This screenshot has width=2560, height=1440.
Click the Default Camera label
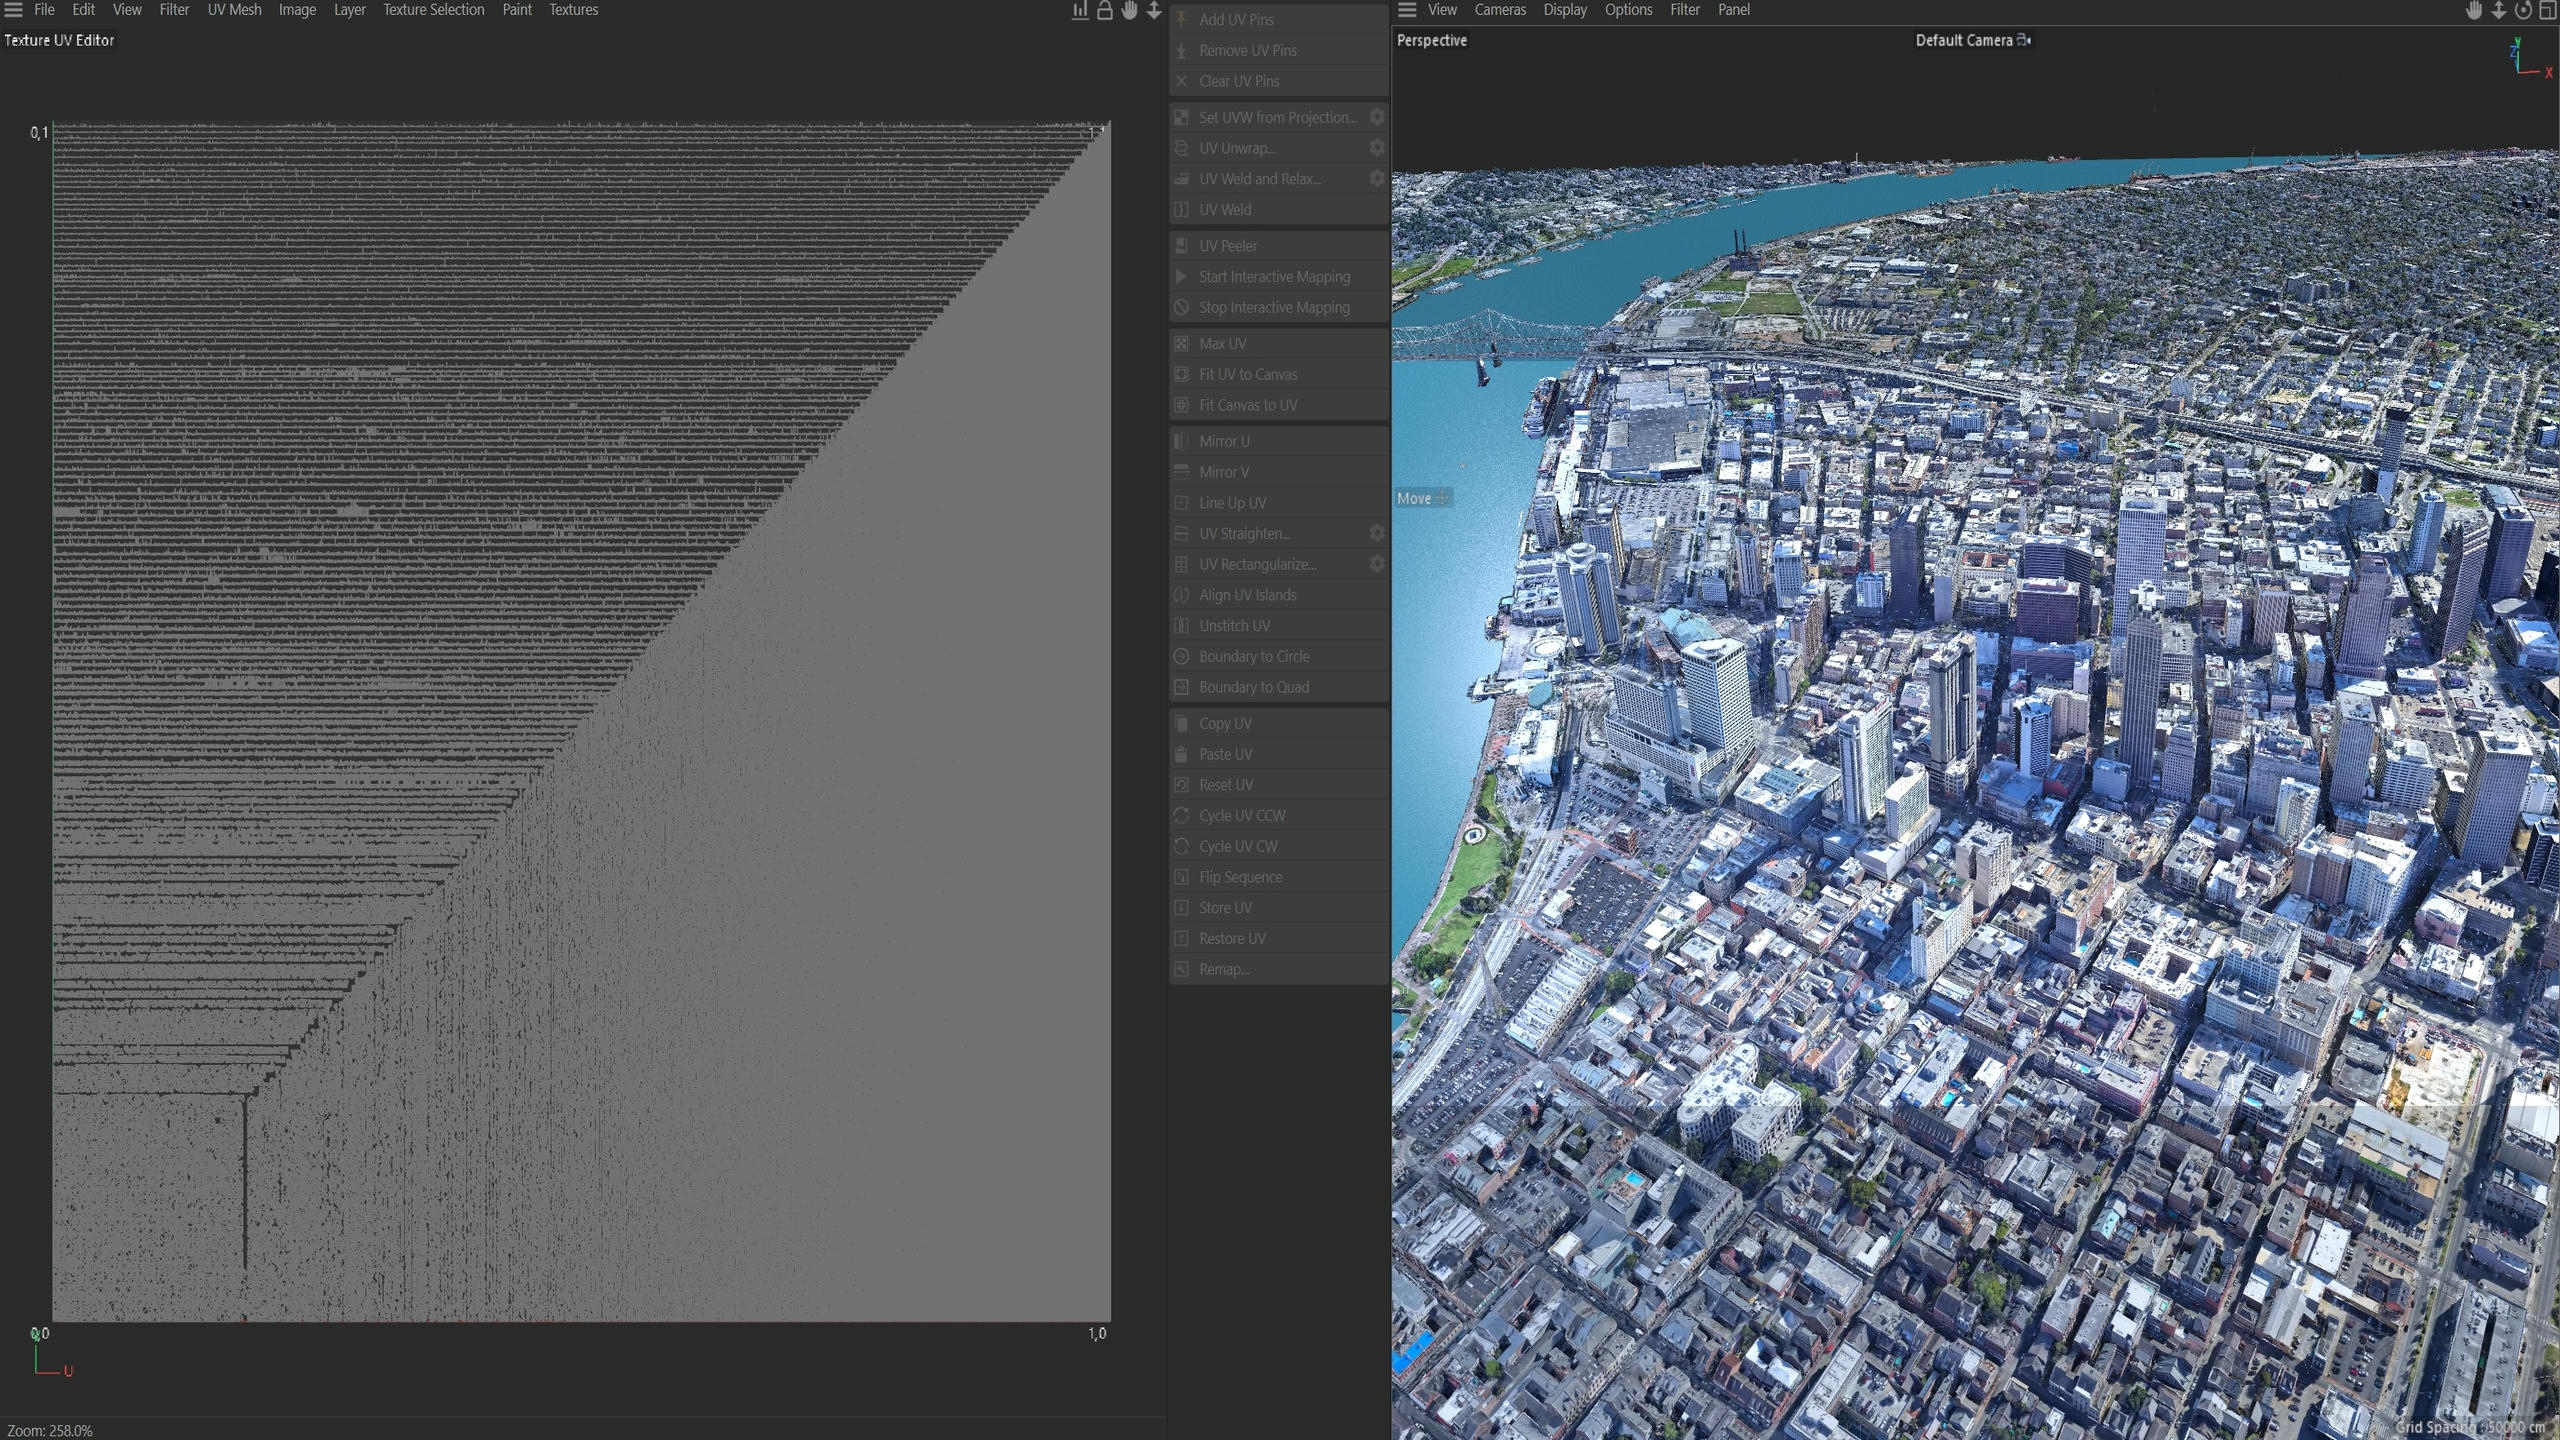tap(1963, 40)
